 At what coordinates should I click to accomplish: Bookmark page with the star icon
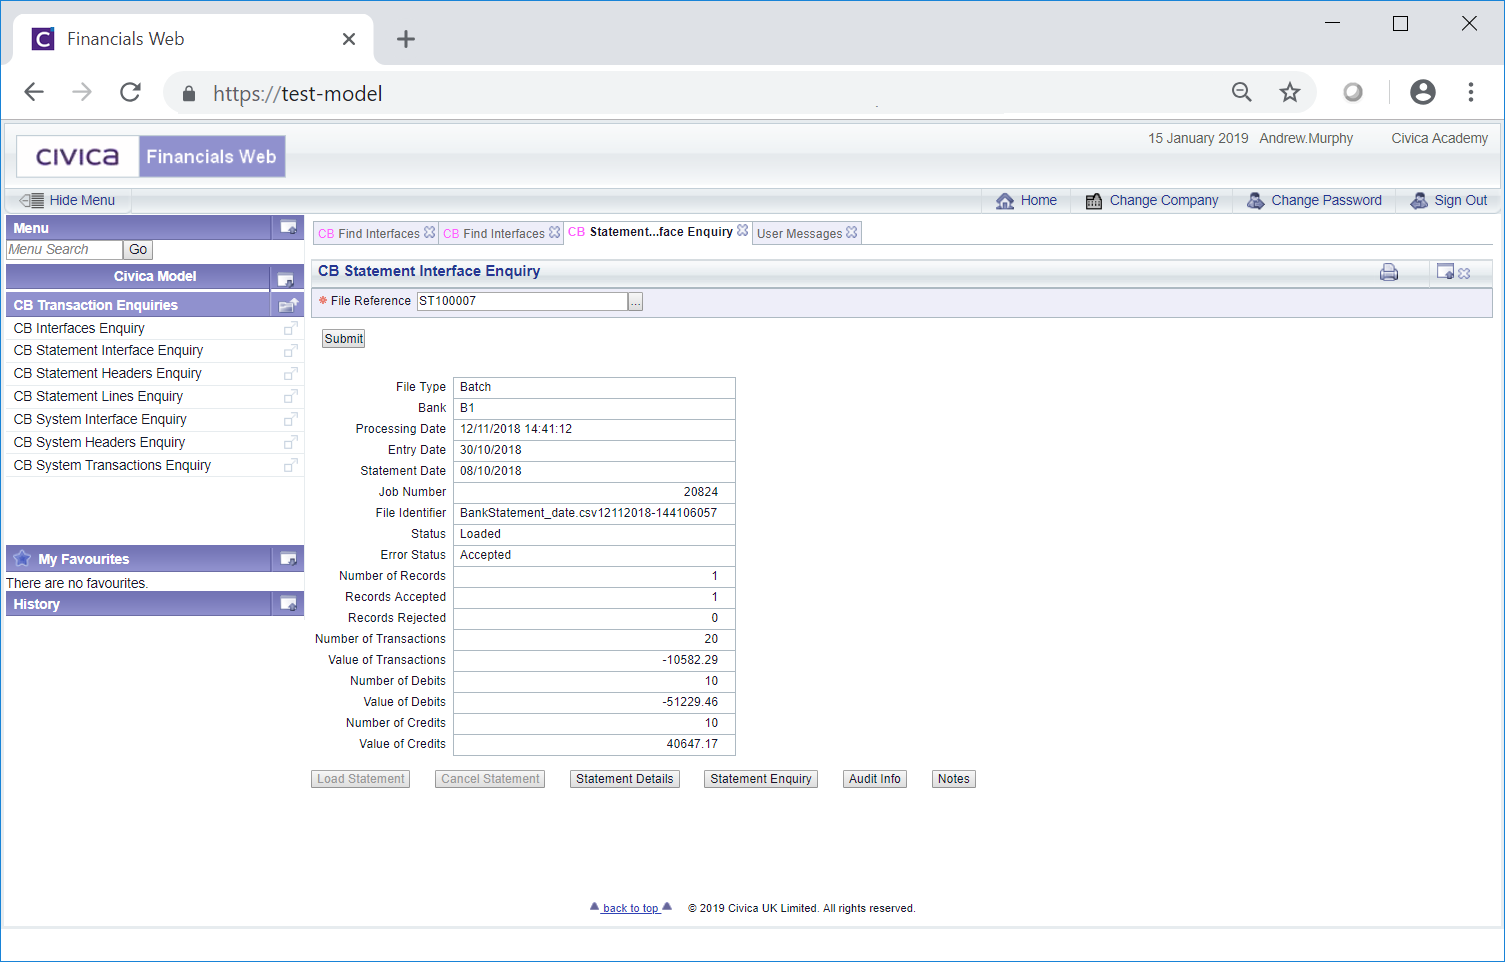point(1290,93)
